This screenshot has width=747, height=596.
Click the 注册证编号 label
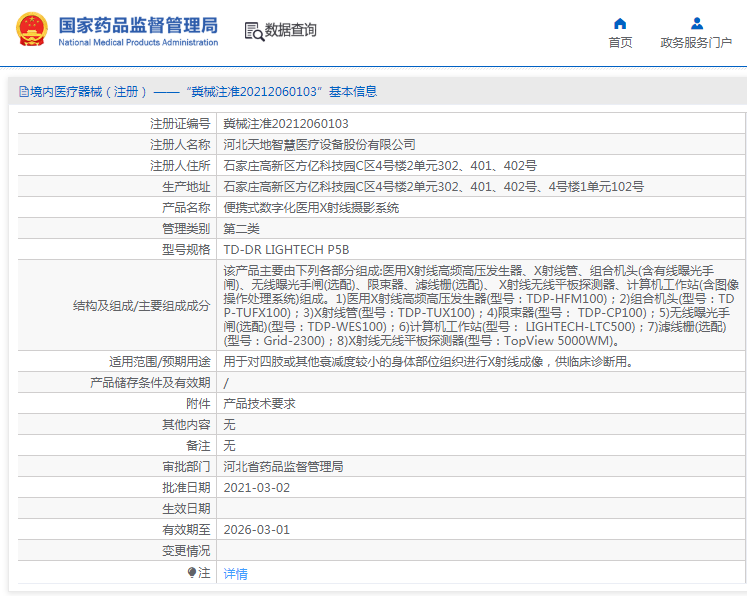tap(180, 124)
